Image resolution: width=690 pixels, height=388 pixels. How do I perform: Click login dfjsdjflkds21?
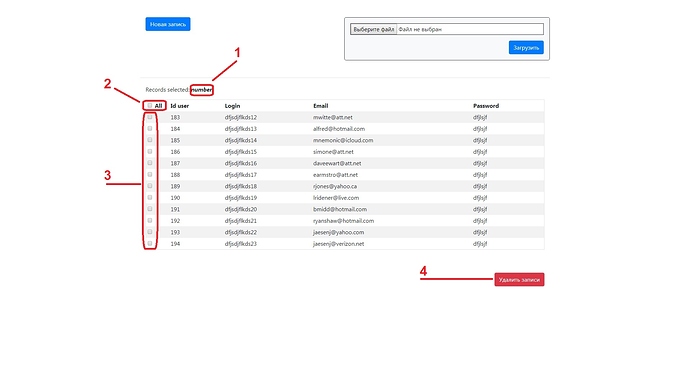[x=241, y=221]
